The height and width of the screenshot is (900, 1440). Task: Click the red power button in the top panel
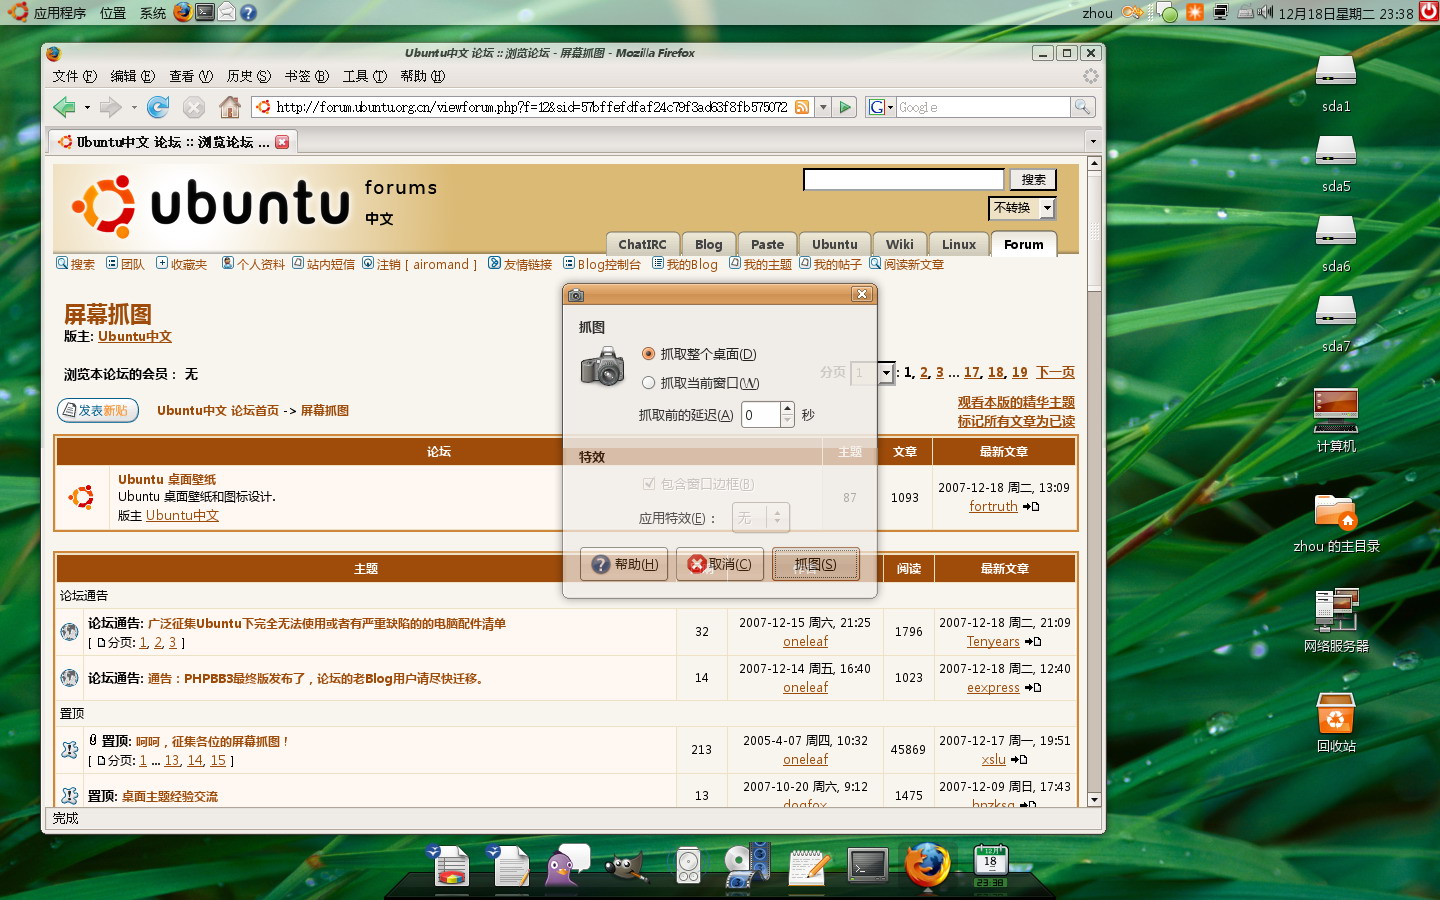click(x=1429, y=12)
